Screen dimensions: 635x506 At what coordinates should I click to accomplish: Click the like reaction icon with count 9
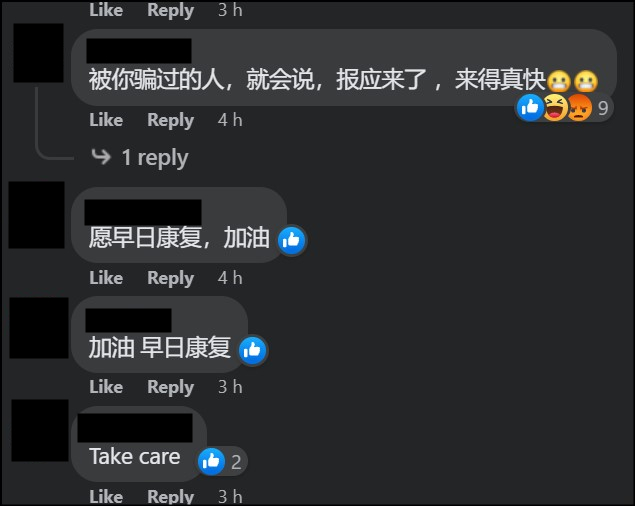[529, 107]
